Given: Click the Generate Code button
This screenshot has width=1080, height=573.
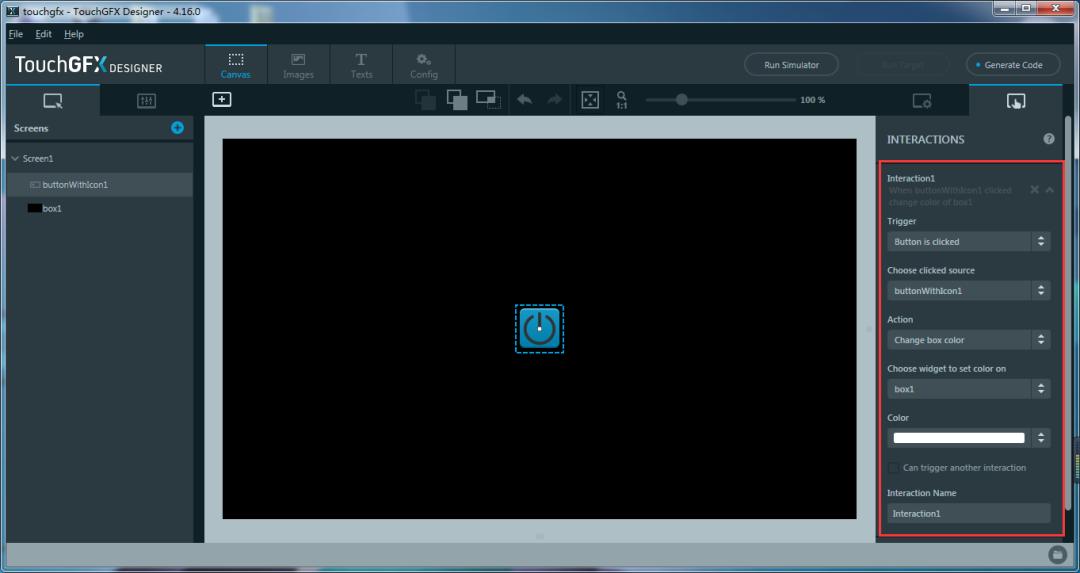Looking at the screenshot, I should (1013, 65).
